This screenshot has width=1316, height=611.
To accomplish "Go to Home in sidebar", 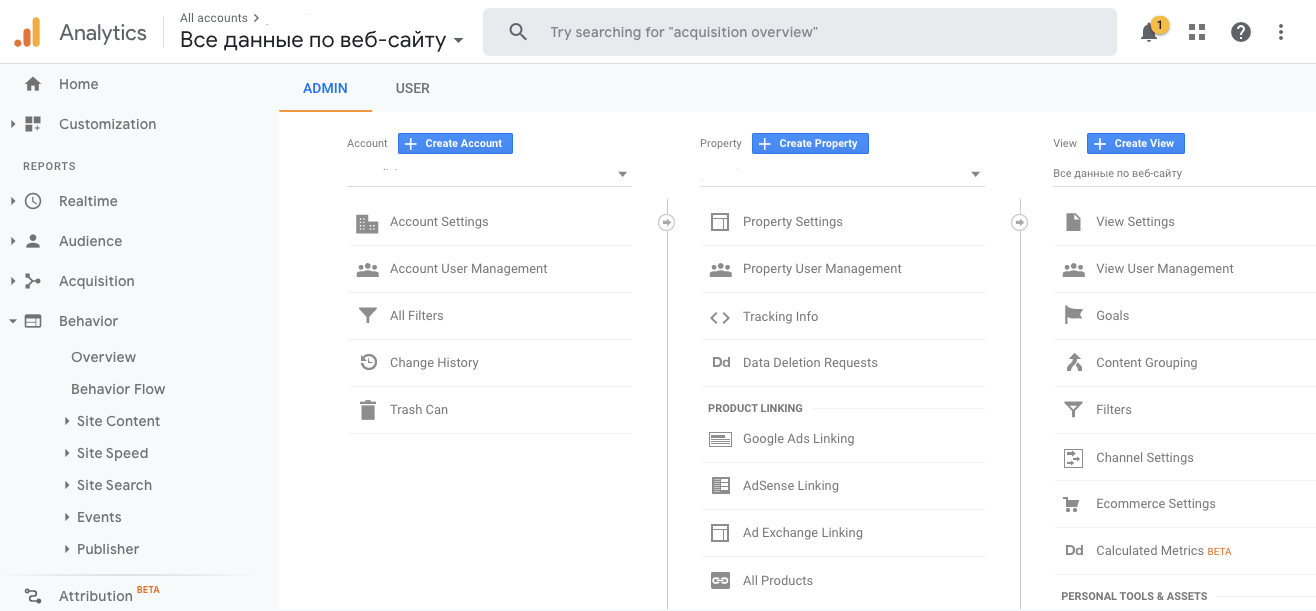I will coord(78,84).
